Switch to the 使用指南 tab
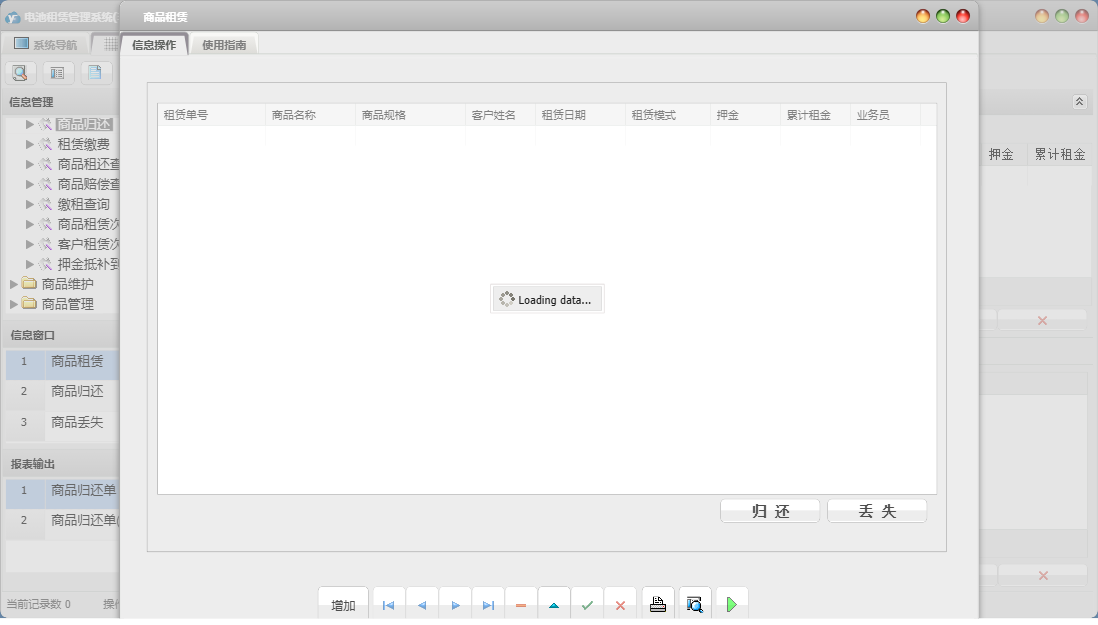This screenshot has height=625, width=1098. (x=224, y=45)
